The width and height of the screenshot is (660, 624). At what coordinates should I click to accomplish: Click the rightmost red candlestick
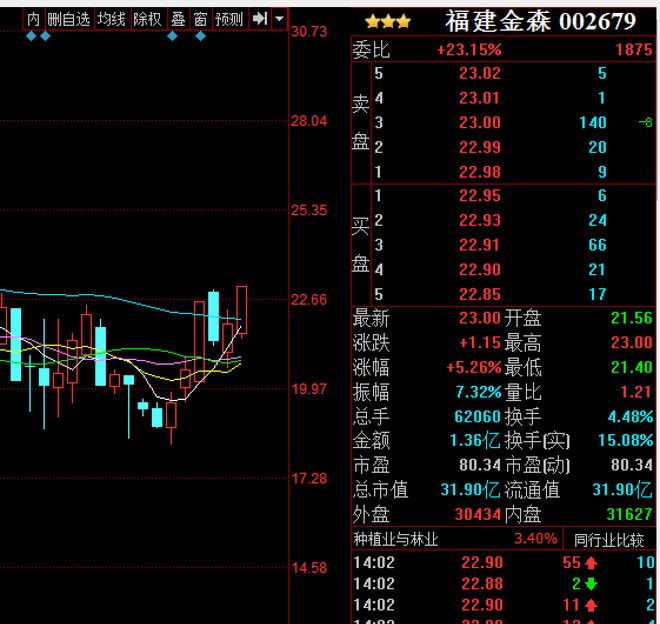tap(242, 310)
